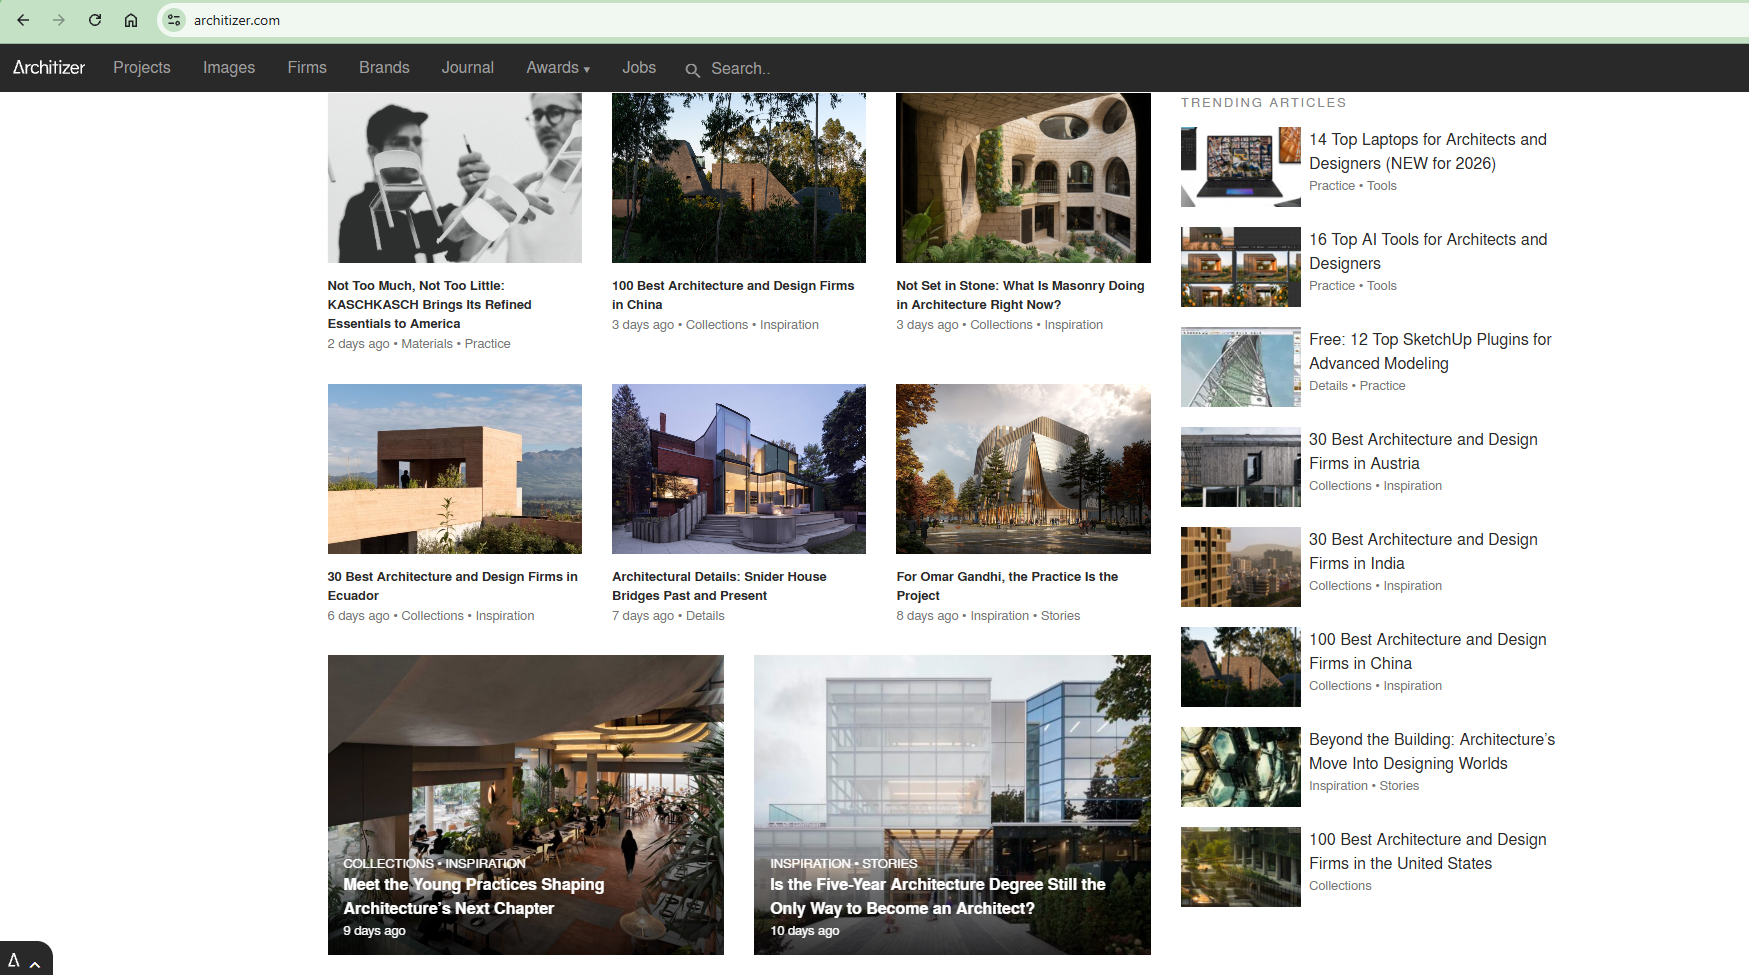Open the Firms page

(307, 68)
